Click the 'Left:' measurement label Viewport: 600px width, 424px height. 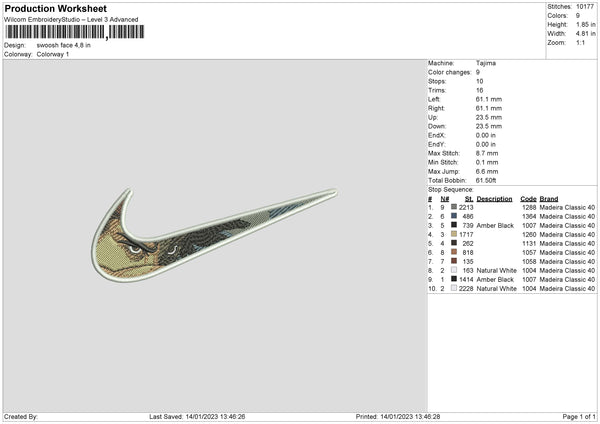tap(434, 99)
